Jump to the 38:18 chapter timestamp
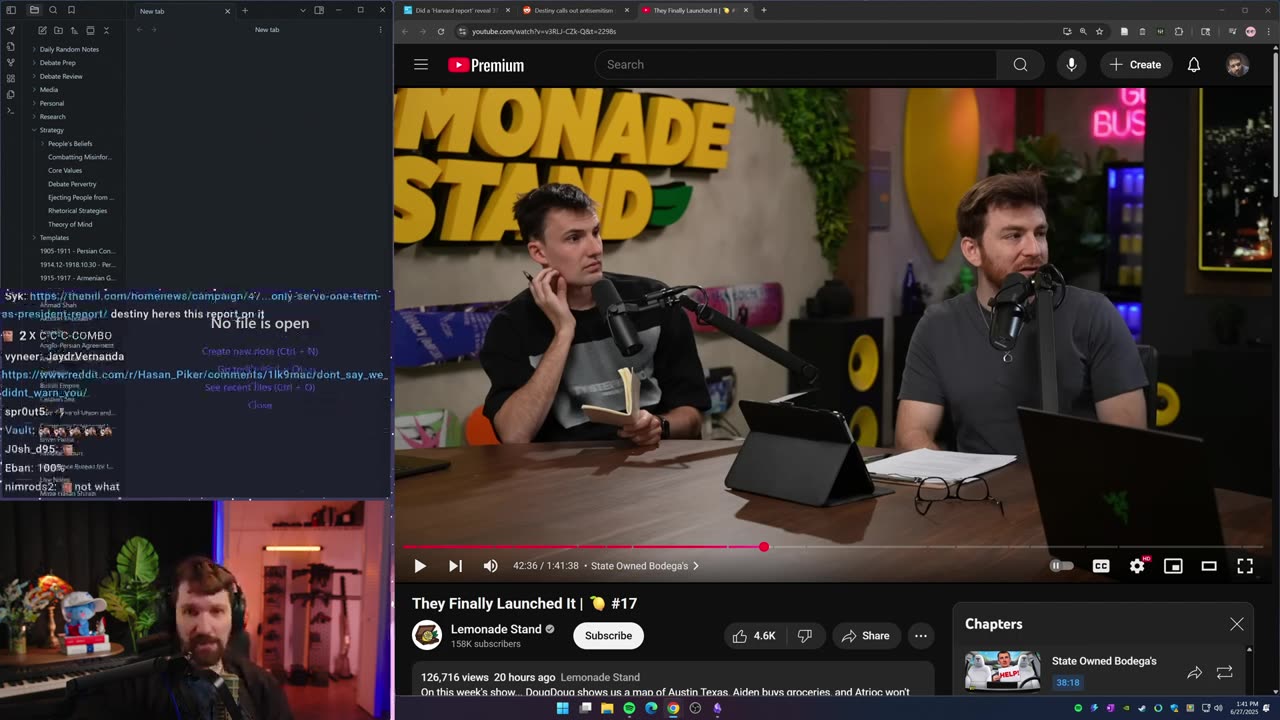Viewport: 1280px width, 720px height. click(1068, 682)
